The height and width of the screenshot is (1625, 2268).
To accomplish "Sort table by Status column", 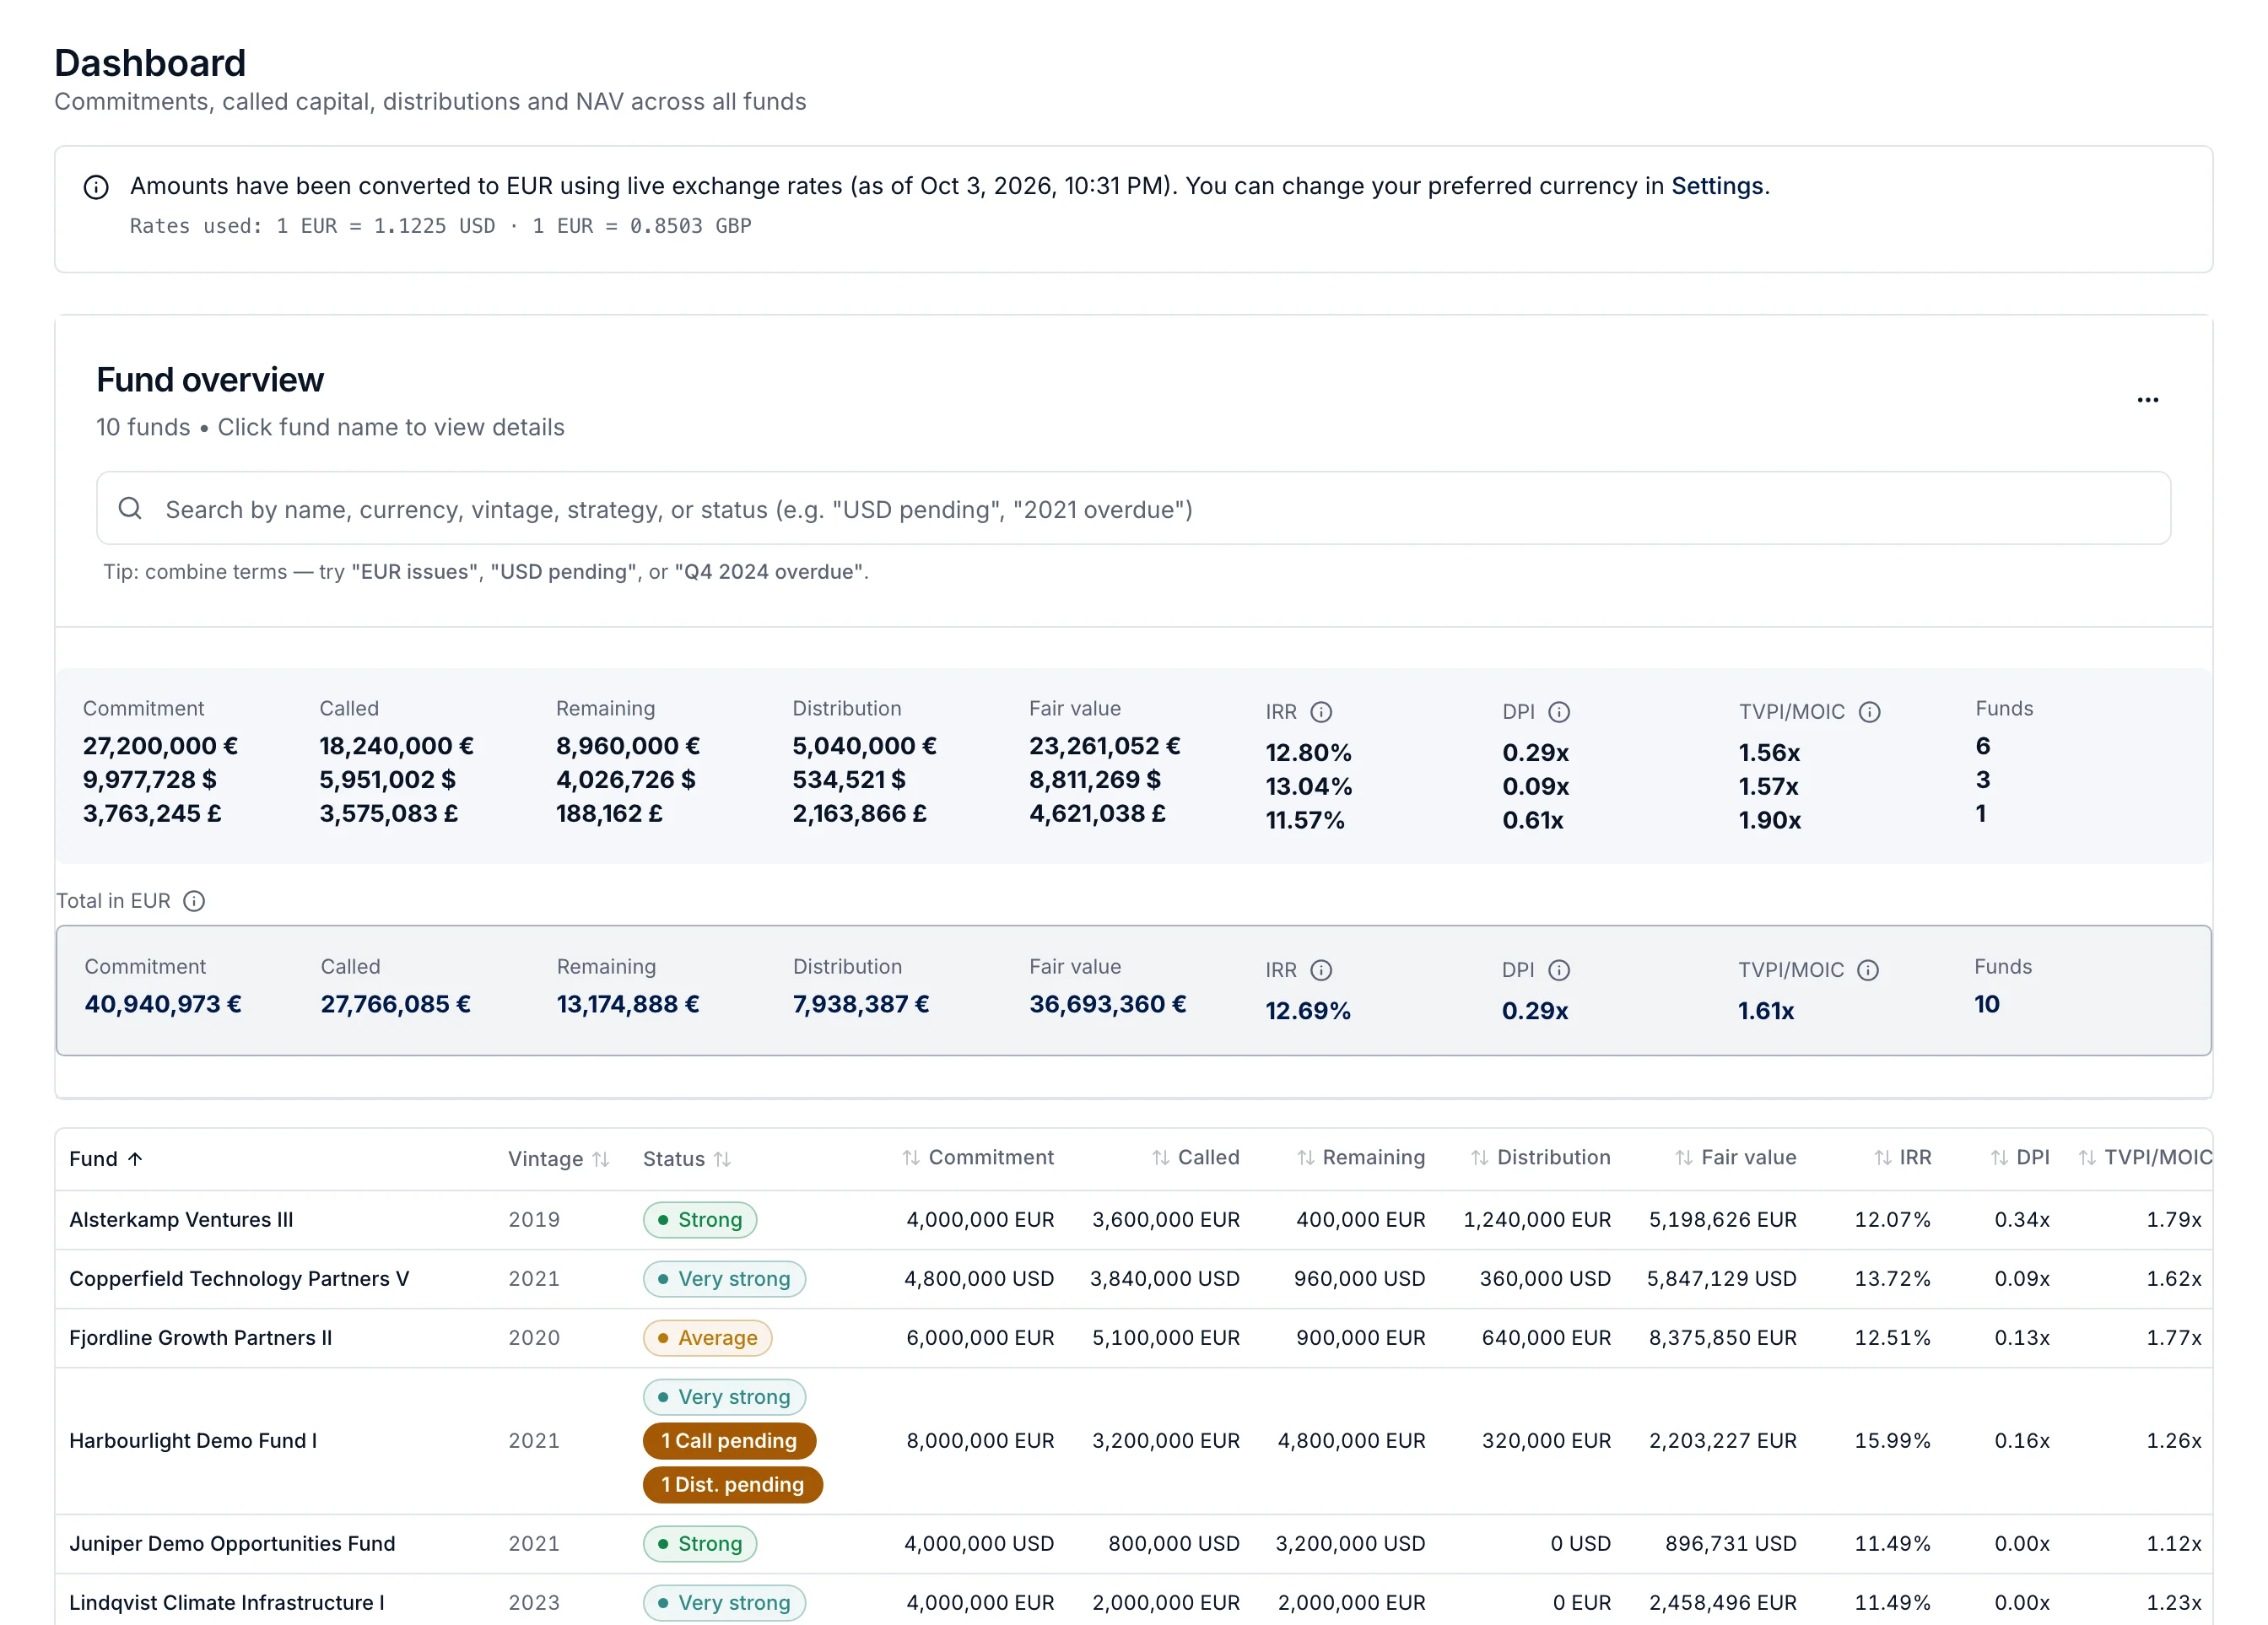I will pyautogui.click(x=686, y=1158).
